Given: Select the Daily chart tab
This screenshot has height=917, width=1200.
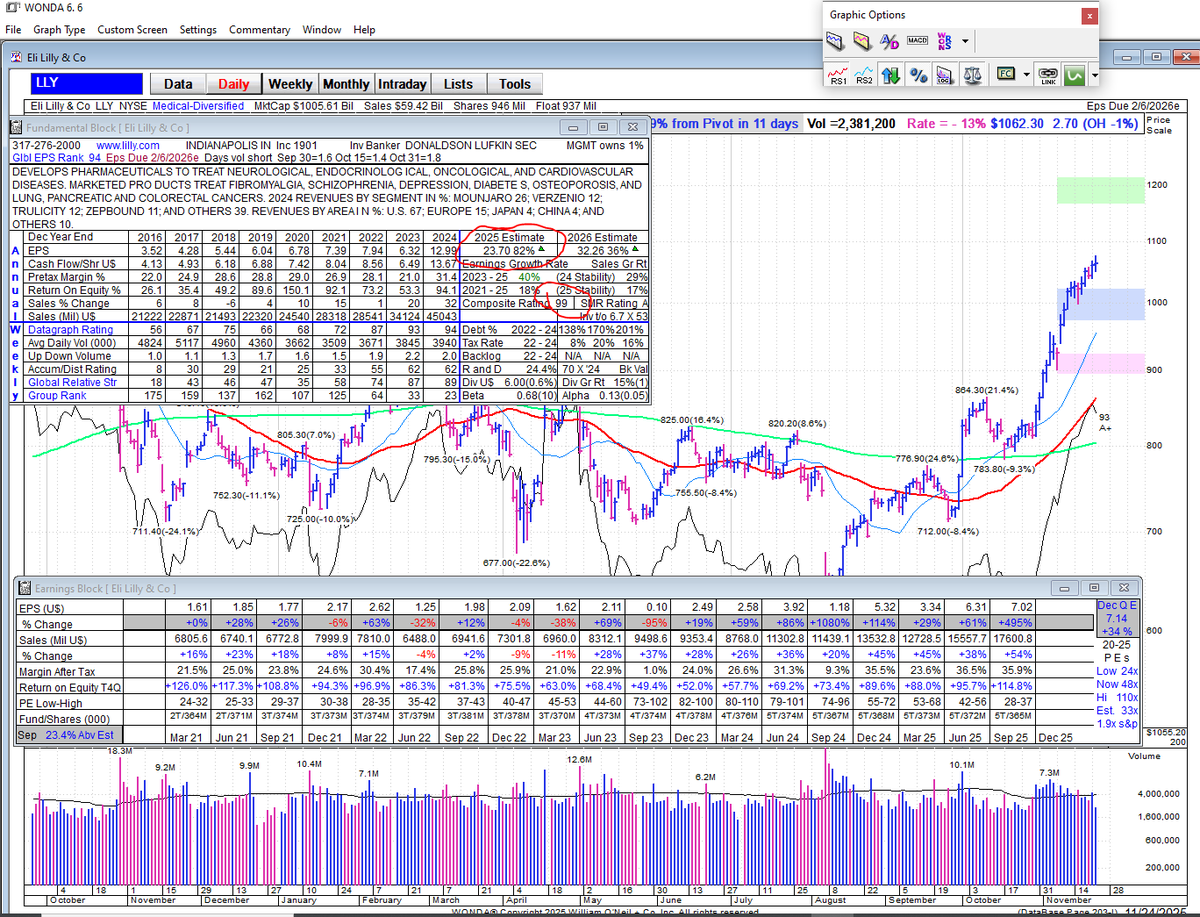Looking at the screenshot, I should pyautogui.click(x=234, y=84).
